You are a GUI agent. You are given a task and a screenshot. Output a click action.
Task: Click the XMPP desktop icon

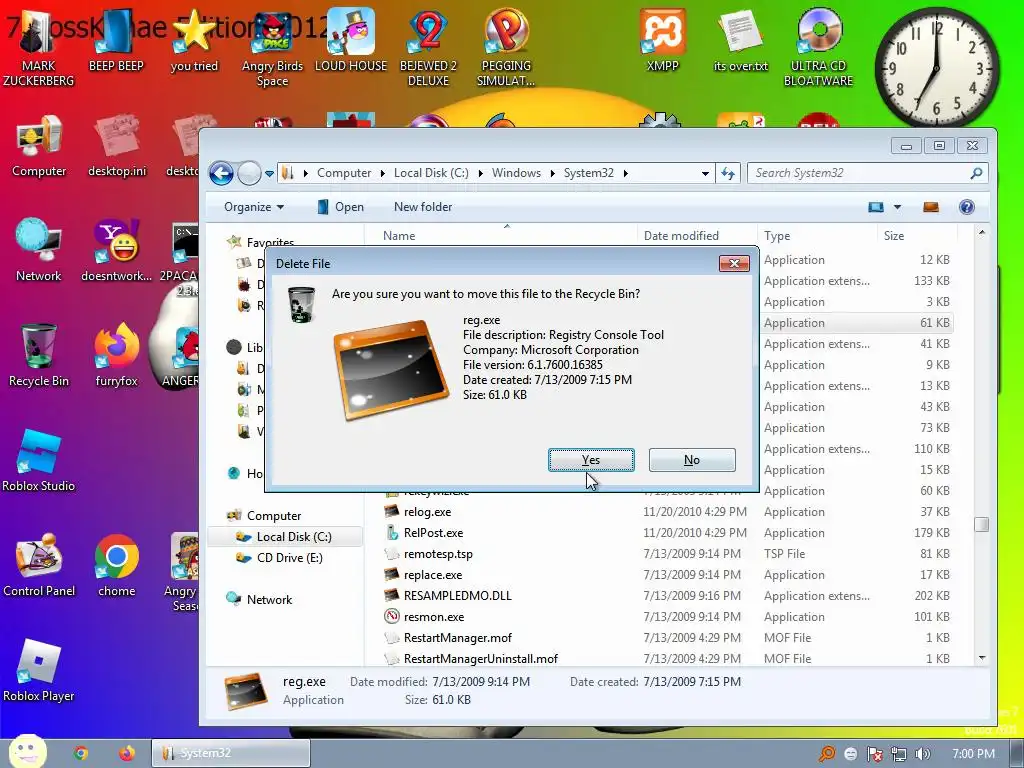tap(662, 40)
